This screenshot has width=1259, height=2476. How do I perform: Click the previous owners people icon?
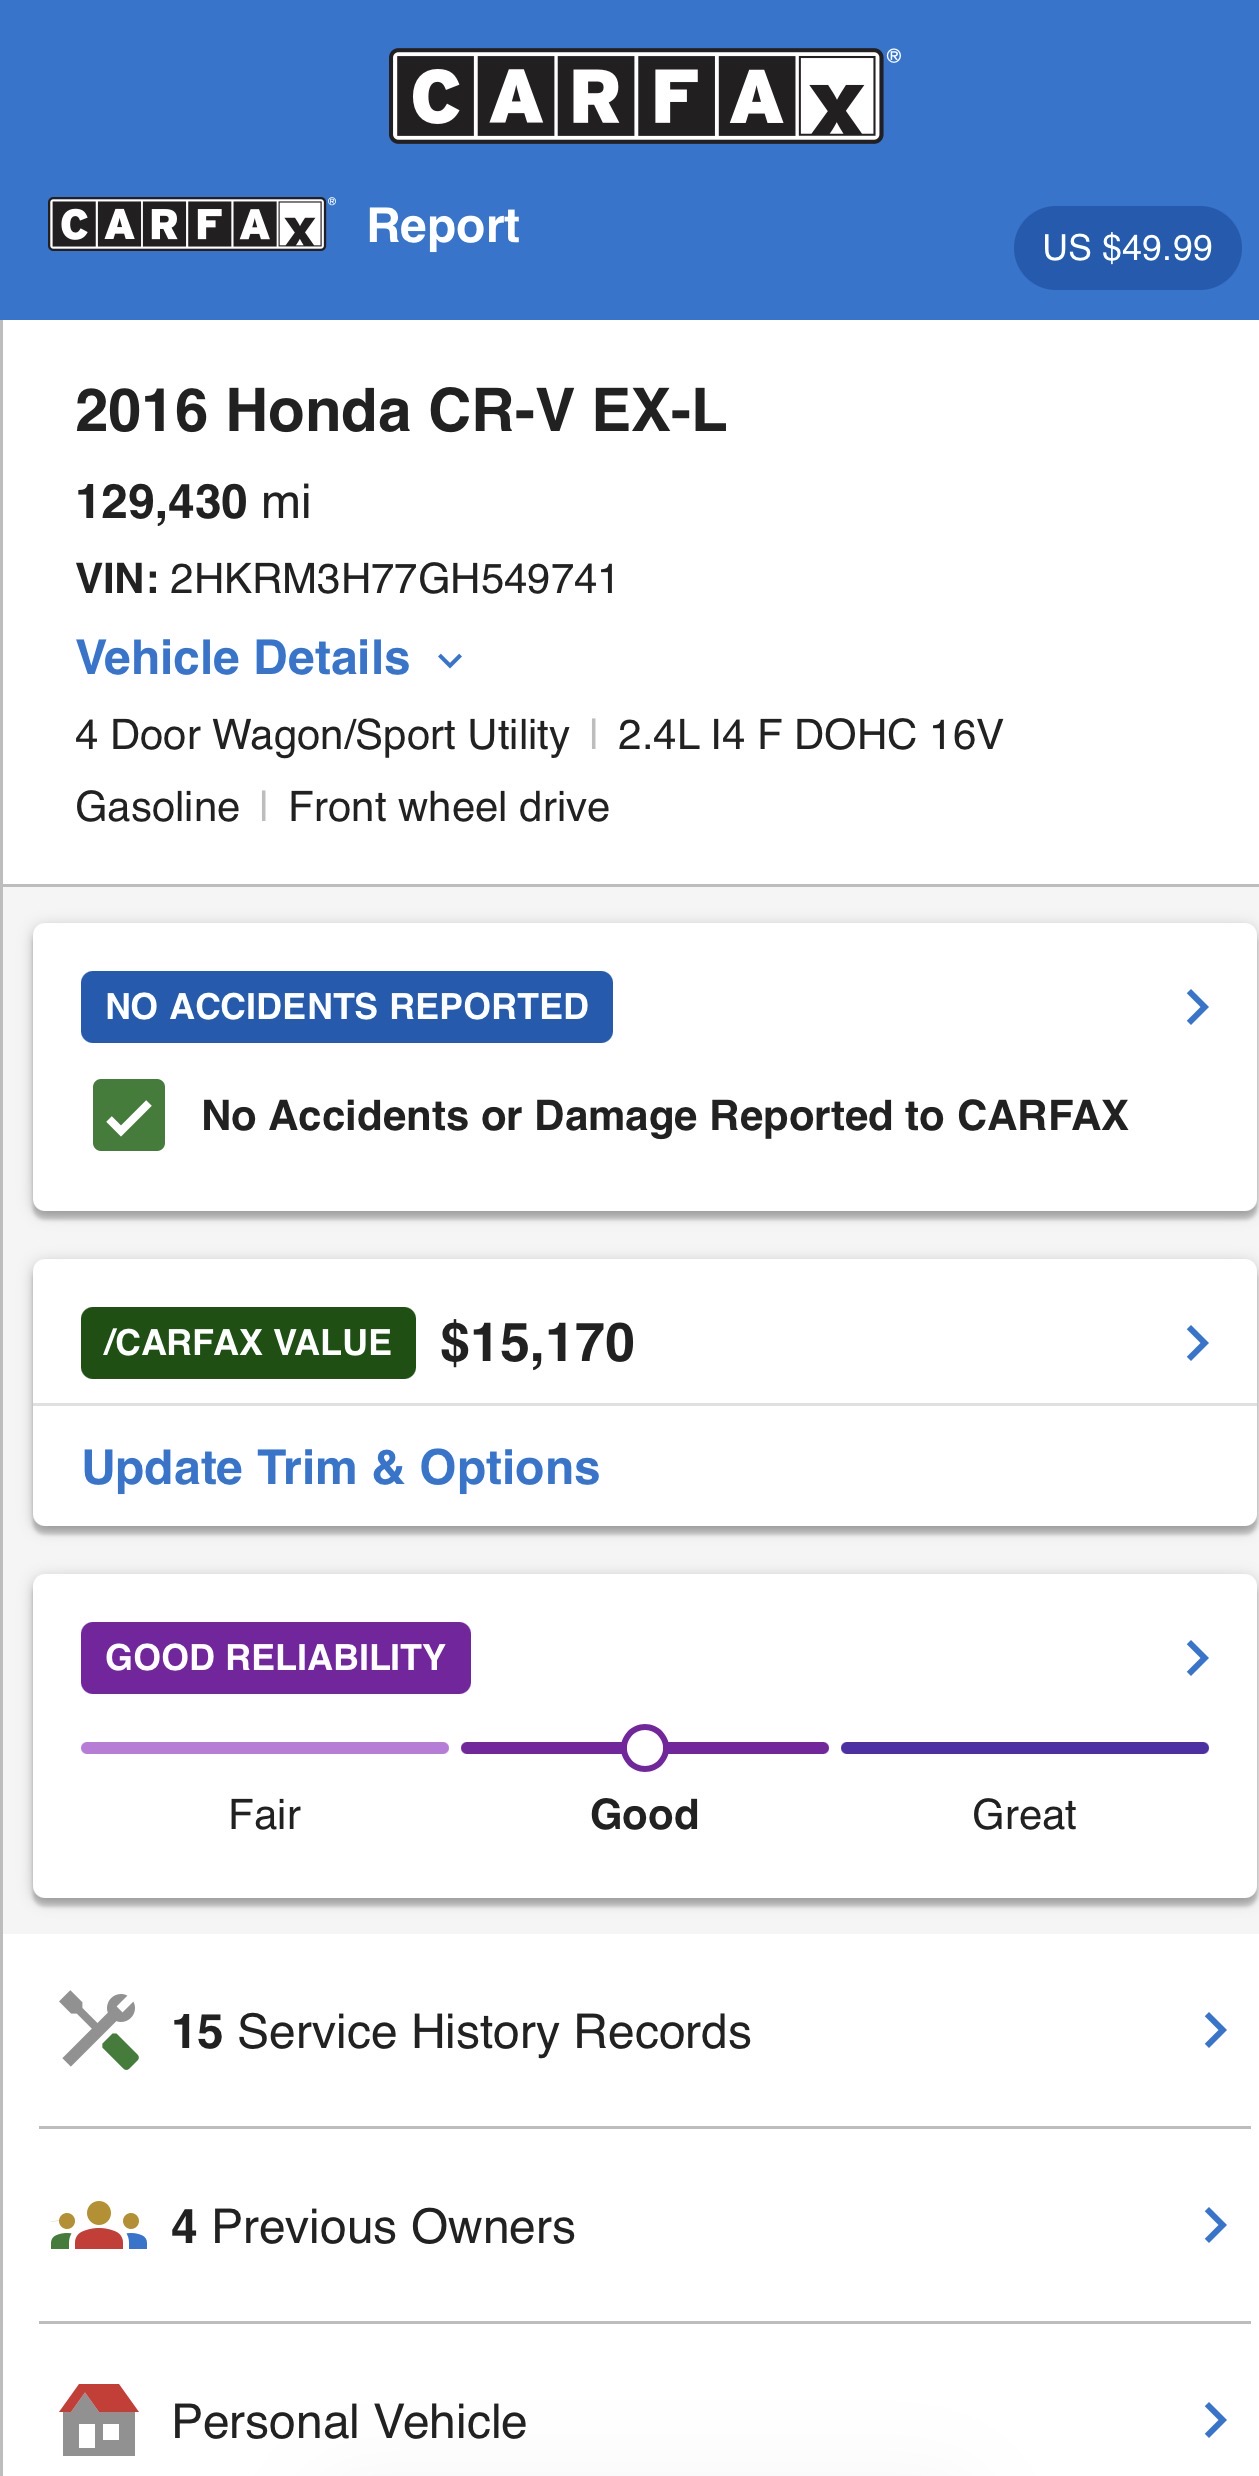coord(99,2225)
